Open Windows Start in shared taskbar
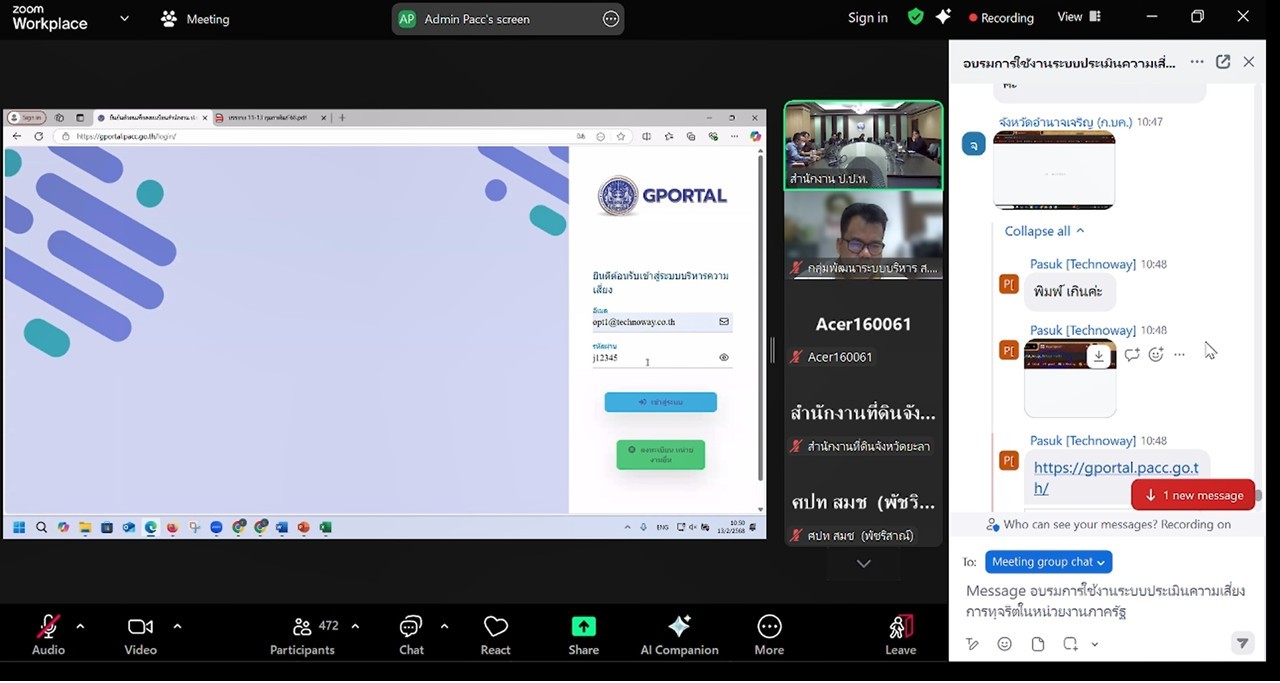 18,527
